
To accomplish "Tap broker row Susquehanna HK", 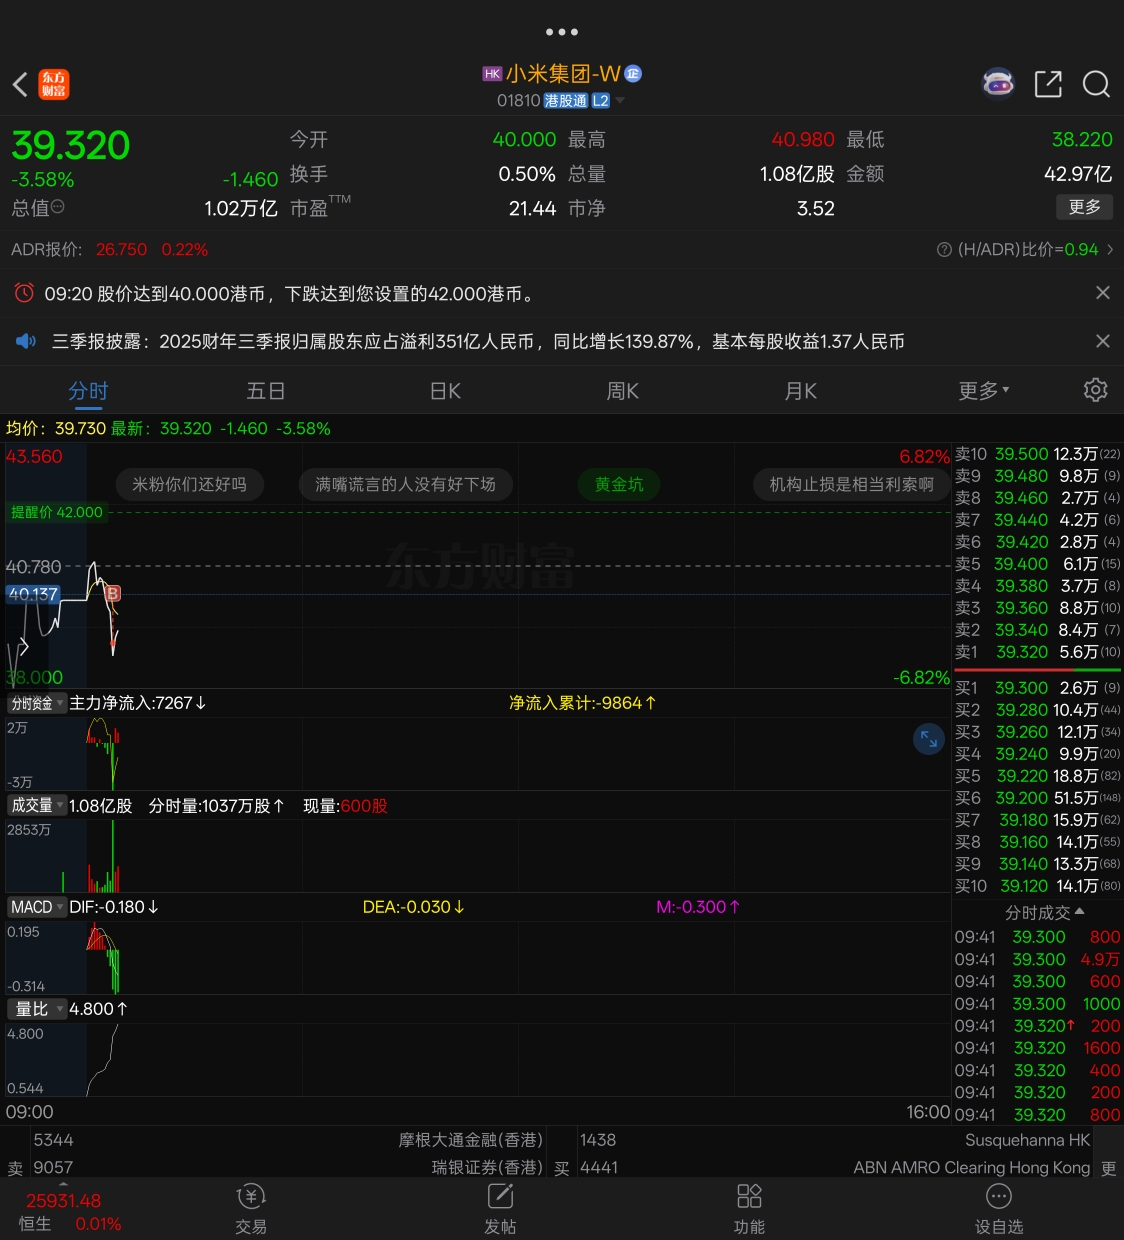I will (x=835, y=1140).
